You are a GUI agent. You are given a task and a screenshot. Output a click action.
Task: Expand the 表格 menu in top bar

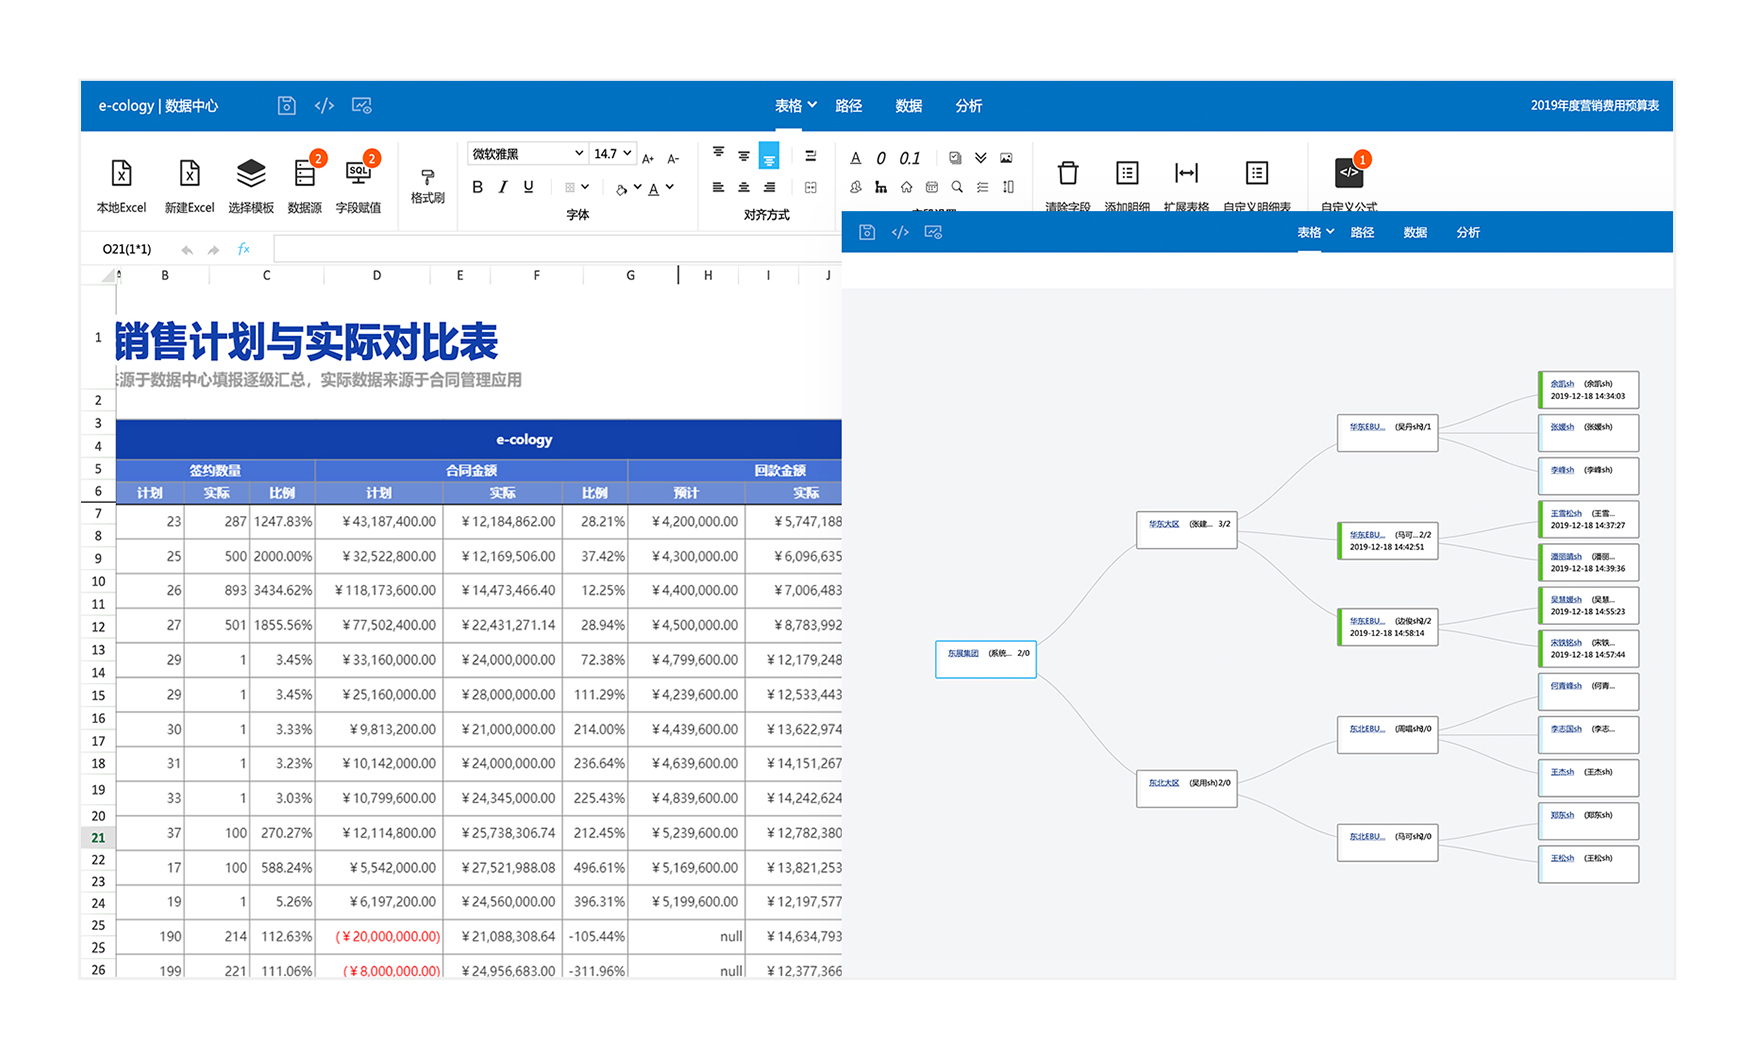point(795,106)
